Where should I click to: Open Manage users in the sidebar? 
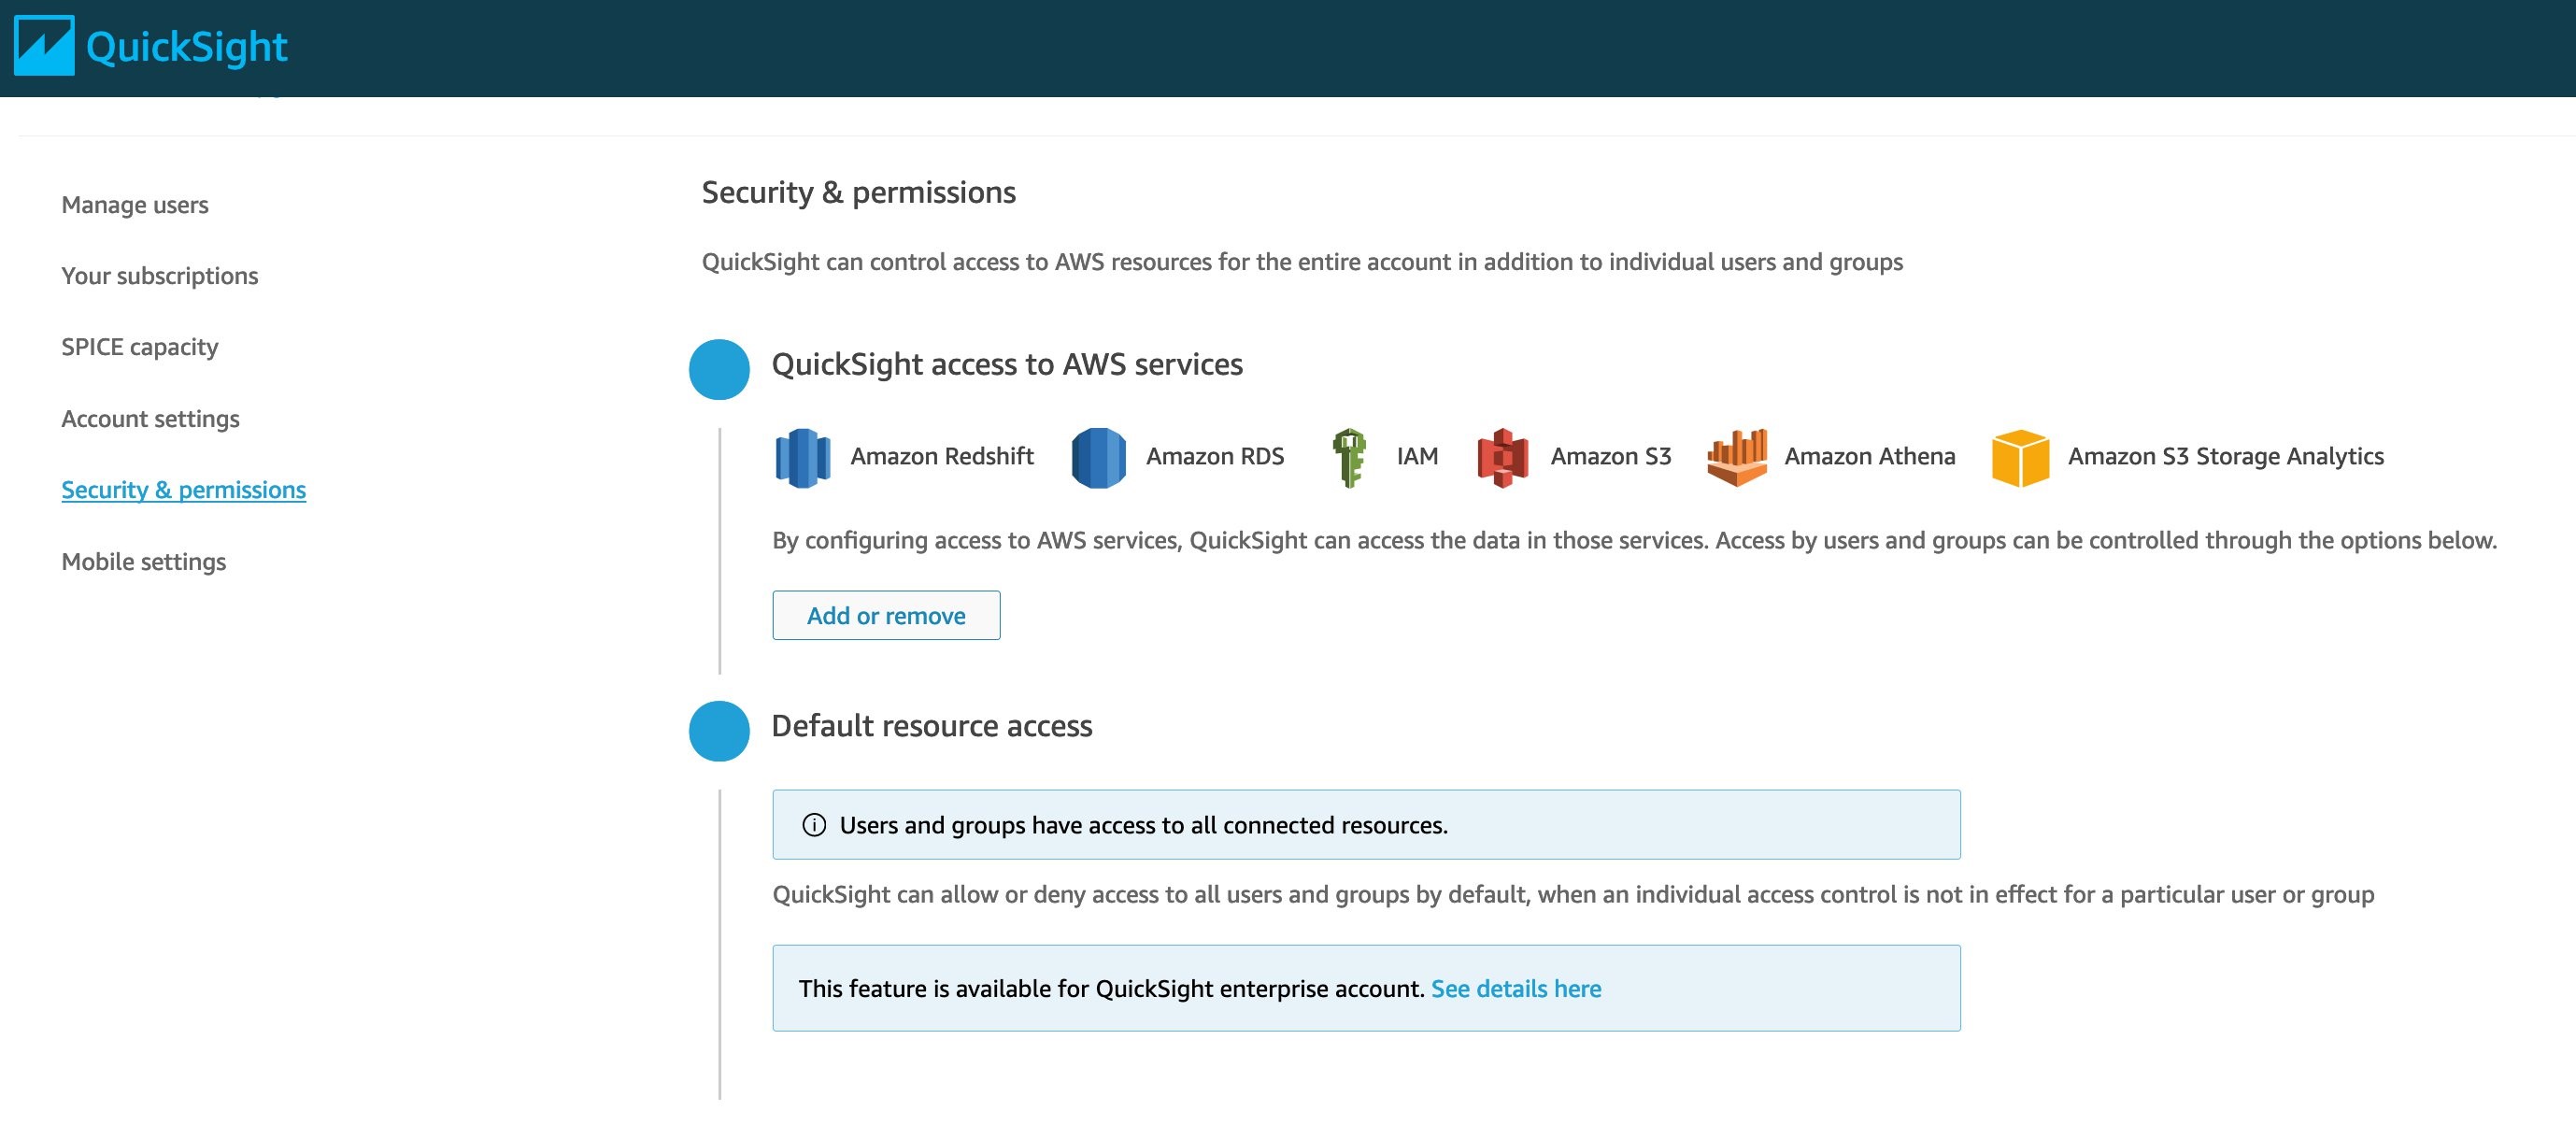point(135,205)
